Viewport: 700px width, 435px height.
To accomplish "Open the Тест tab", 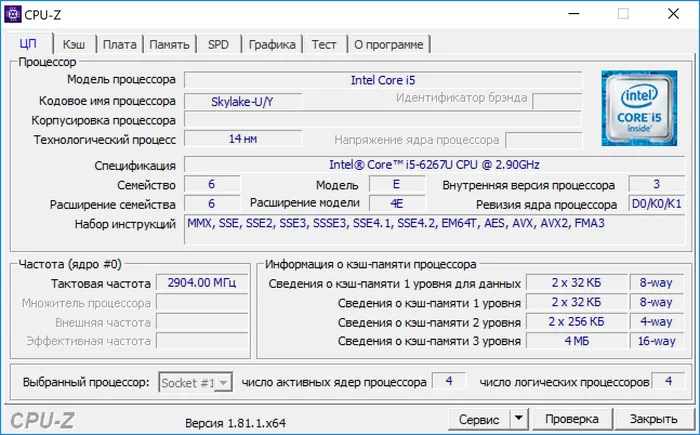I will click(x=324, y=44).
